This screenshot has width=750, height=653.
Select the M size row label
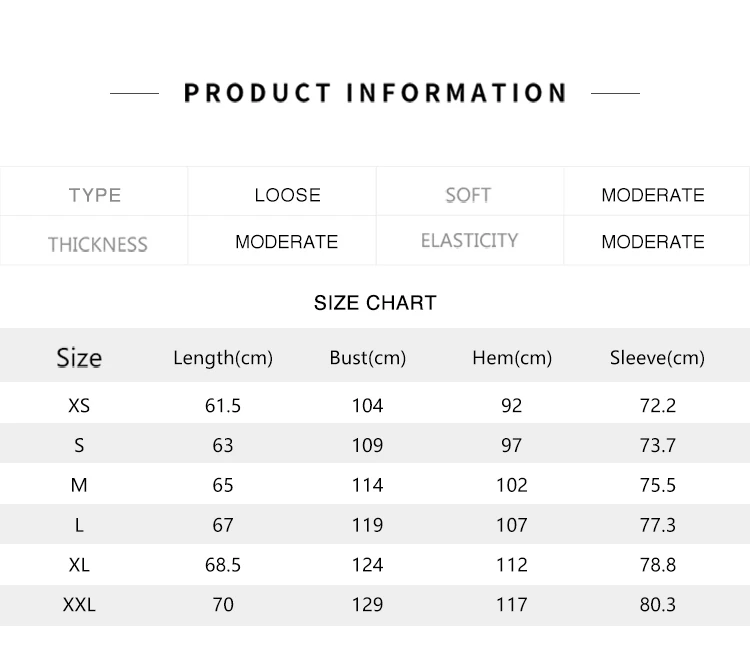[x=79, y=485]
